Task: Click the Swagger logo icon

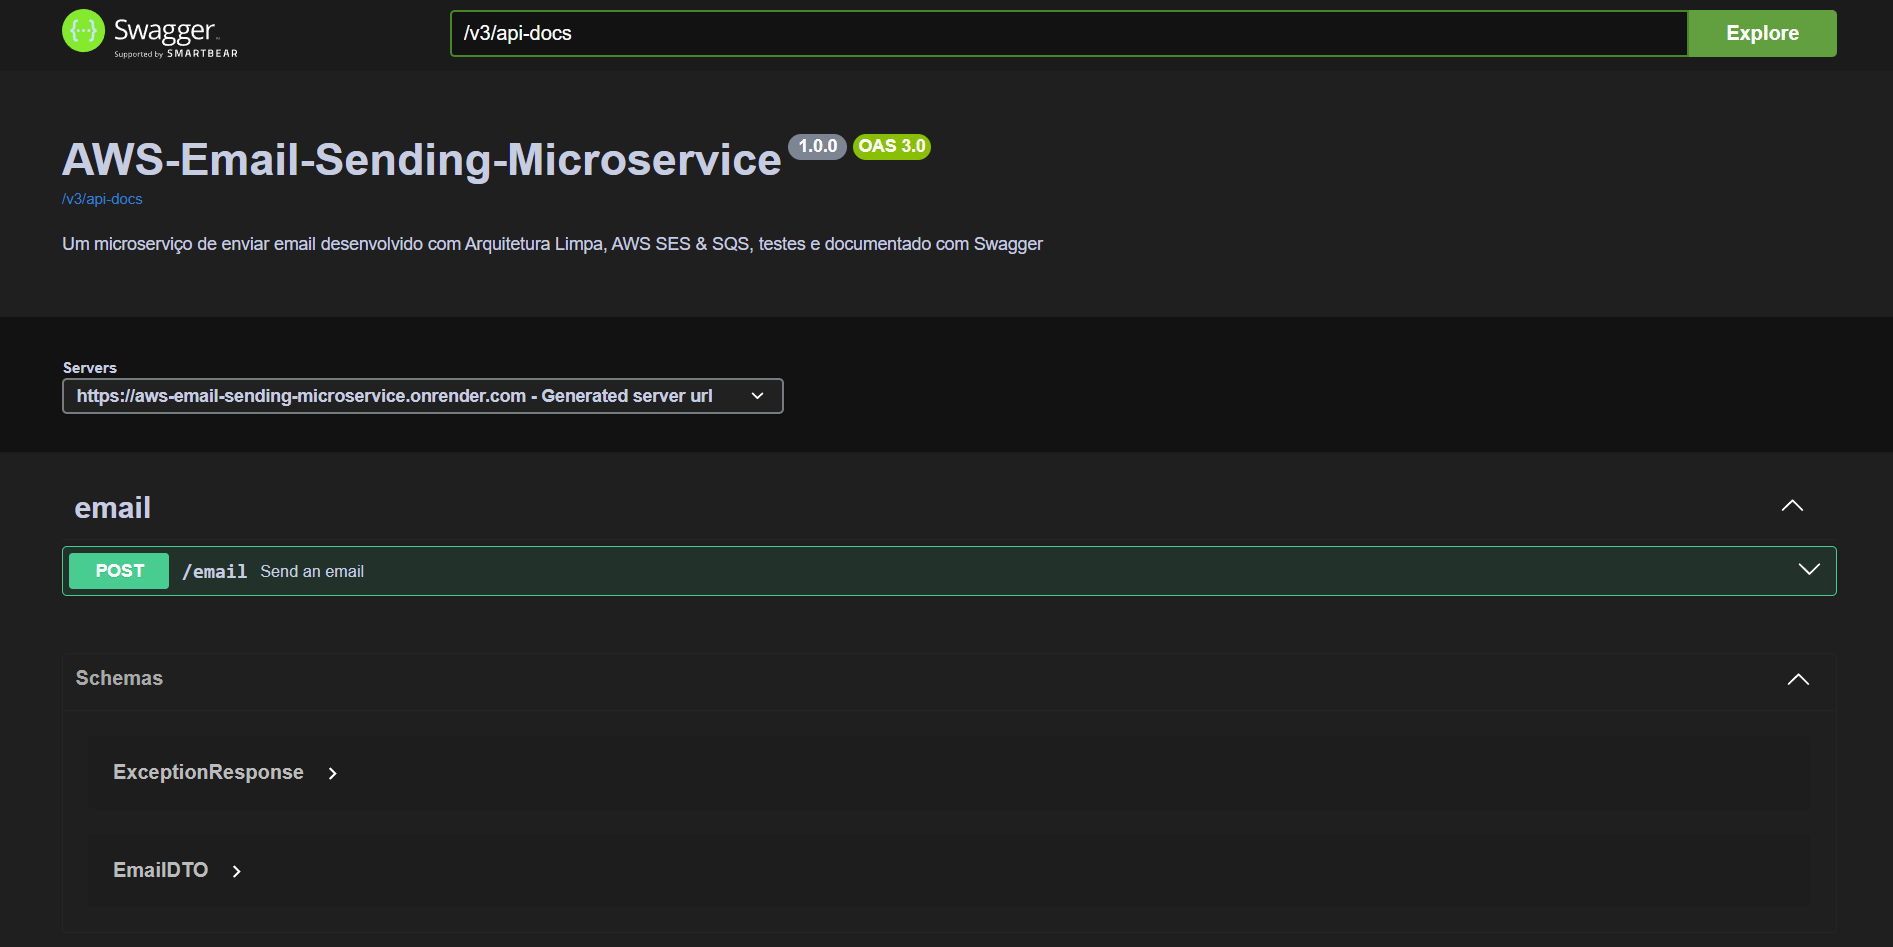Action: (x=83, y=31)
